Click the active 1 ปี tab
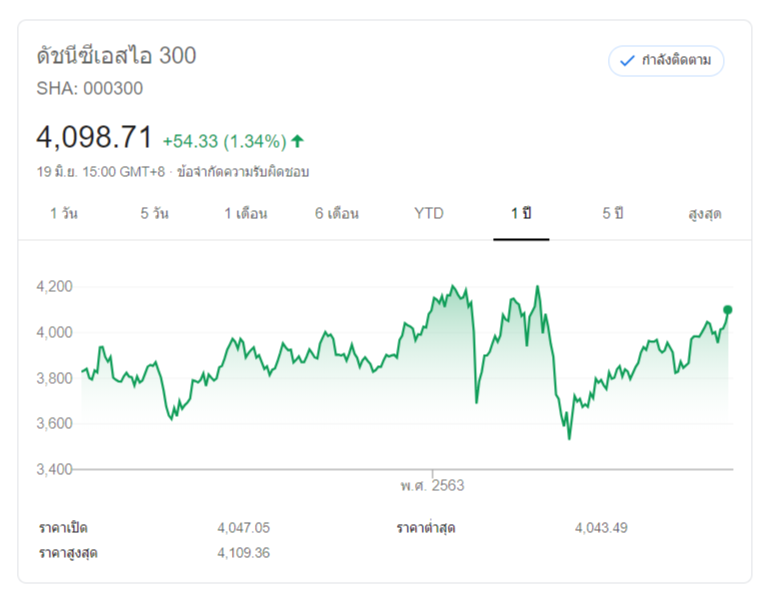The image size is (763, 599). point(521,214)
